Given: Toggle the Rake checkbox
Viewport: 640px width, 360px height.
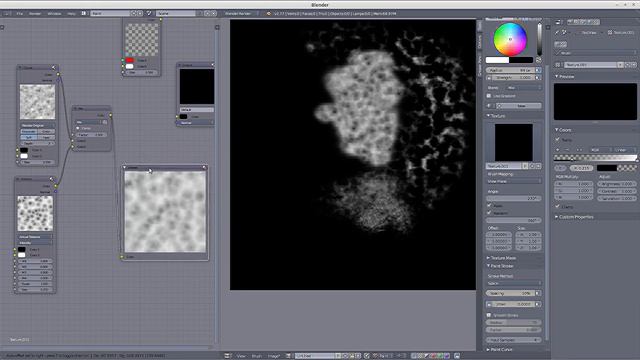Looking at the screenshot, I should 489,205.
